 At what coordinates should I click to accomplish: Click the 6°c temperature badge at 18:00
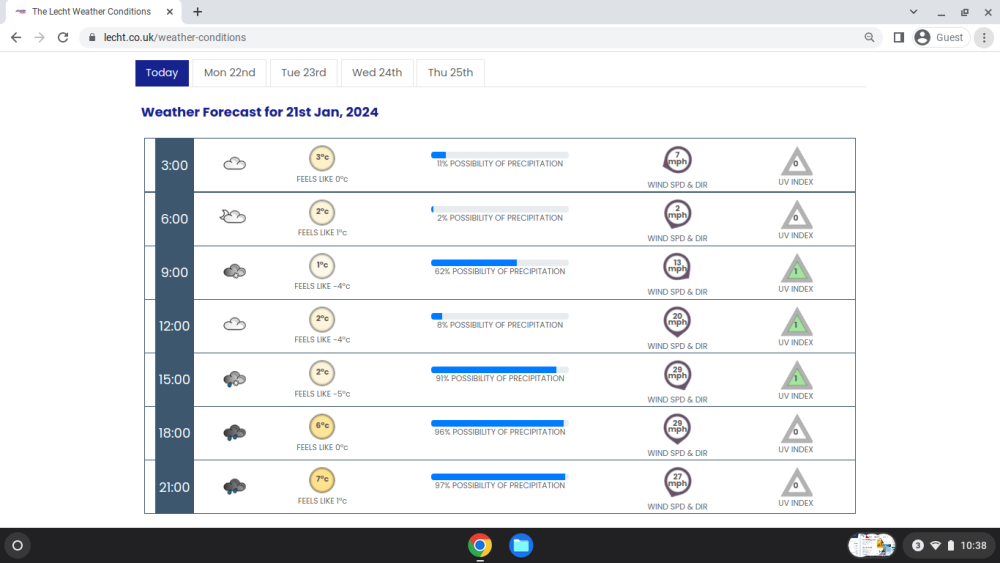[322, 426]
